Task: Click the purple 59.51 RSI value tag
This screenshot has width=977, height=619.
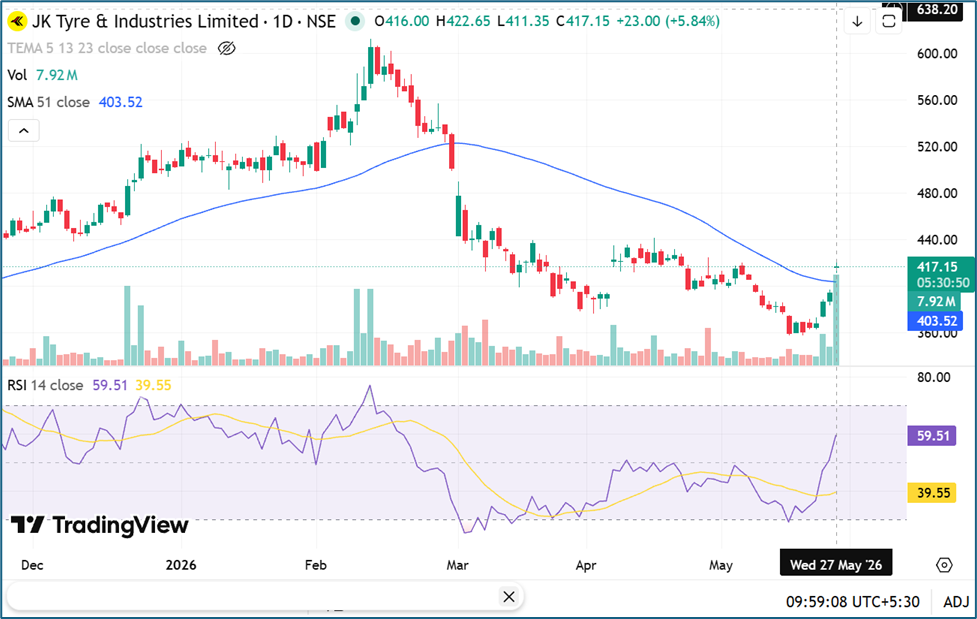Action: pyautogui.click(x=932, y=436)
